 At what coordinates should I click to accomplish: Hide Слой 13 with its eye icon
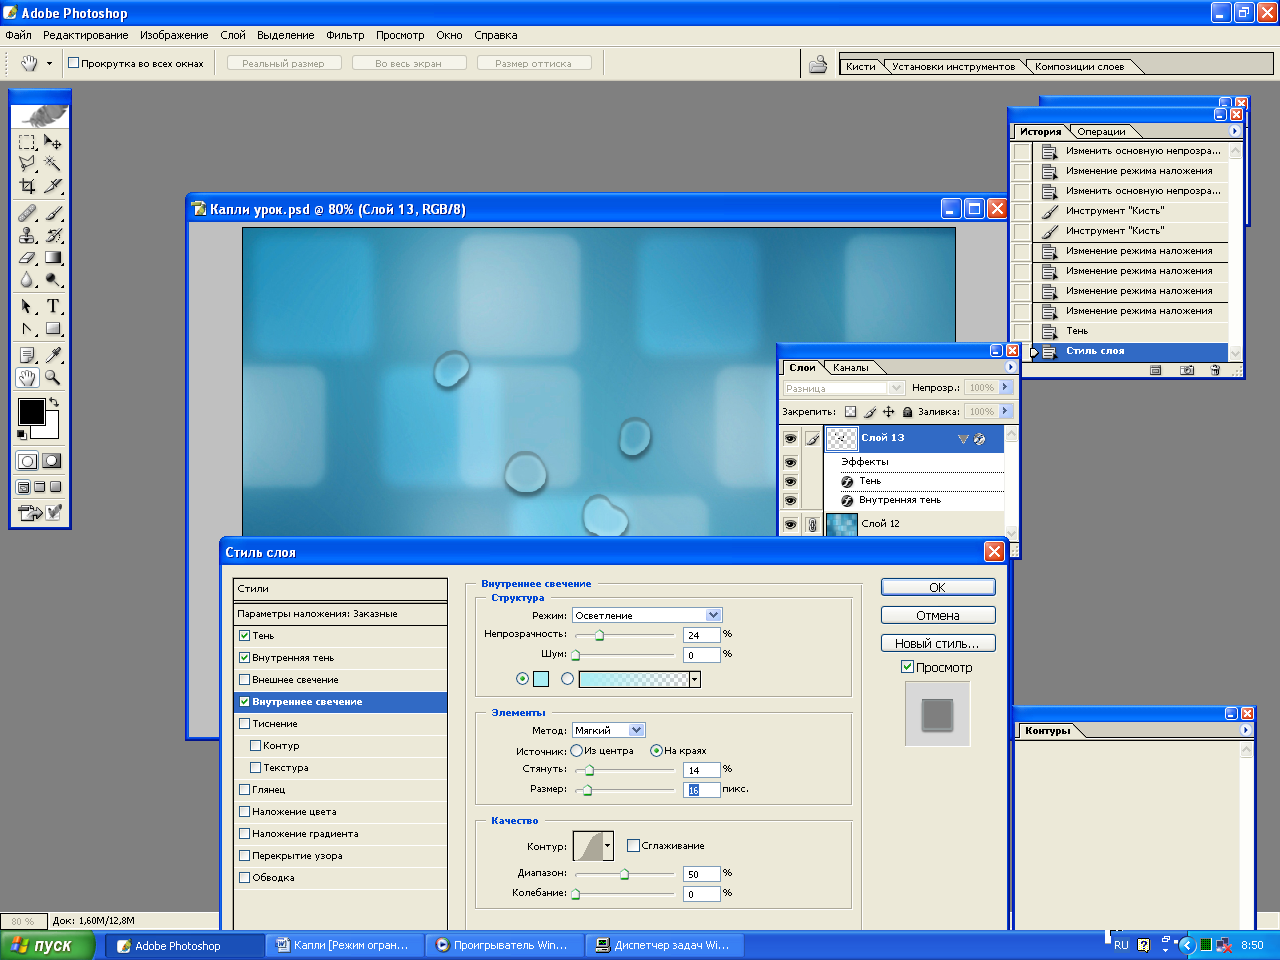[x=790, y=438]
